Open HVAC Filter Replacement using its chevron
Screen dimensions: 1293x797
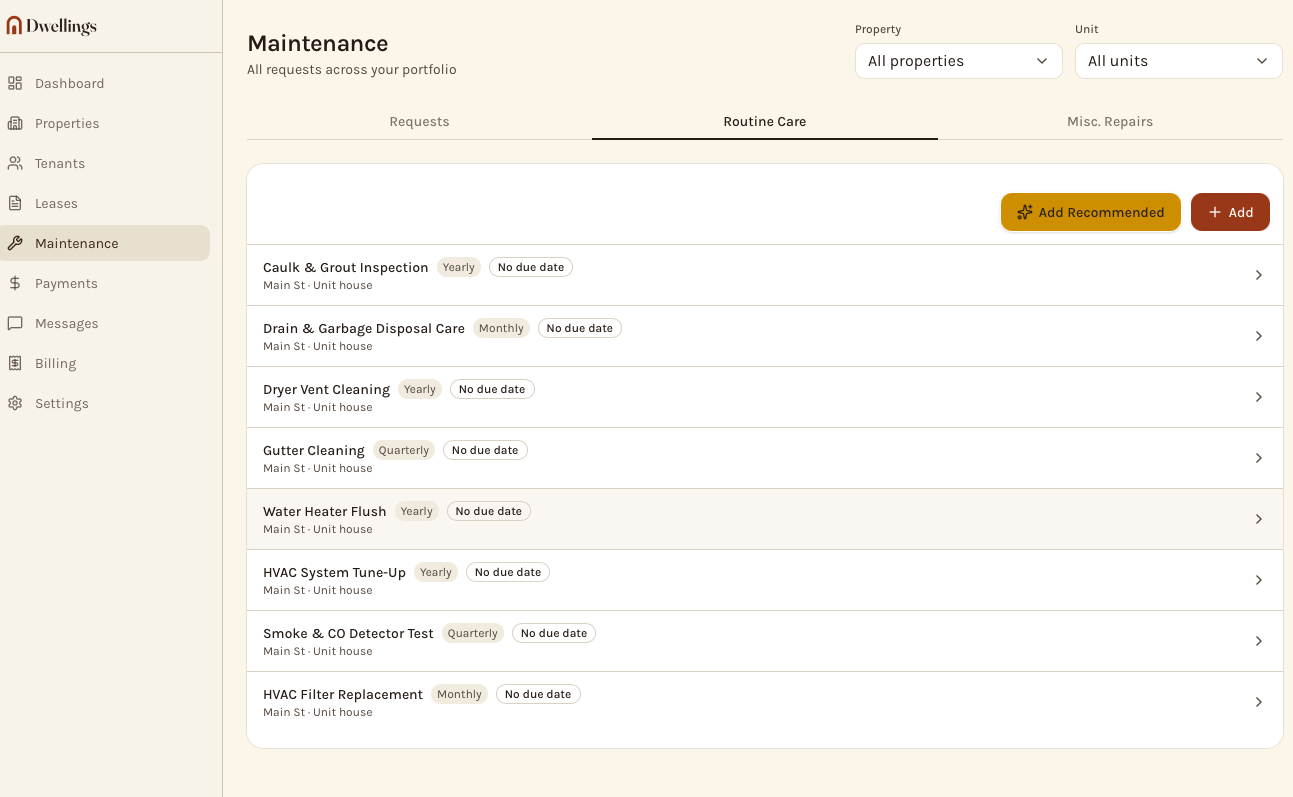pyautogui.click(x=1259, y=702)
